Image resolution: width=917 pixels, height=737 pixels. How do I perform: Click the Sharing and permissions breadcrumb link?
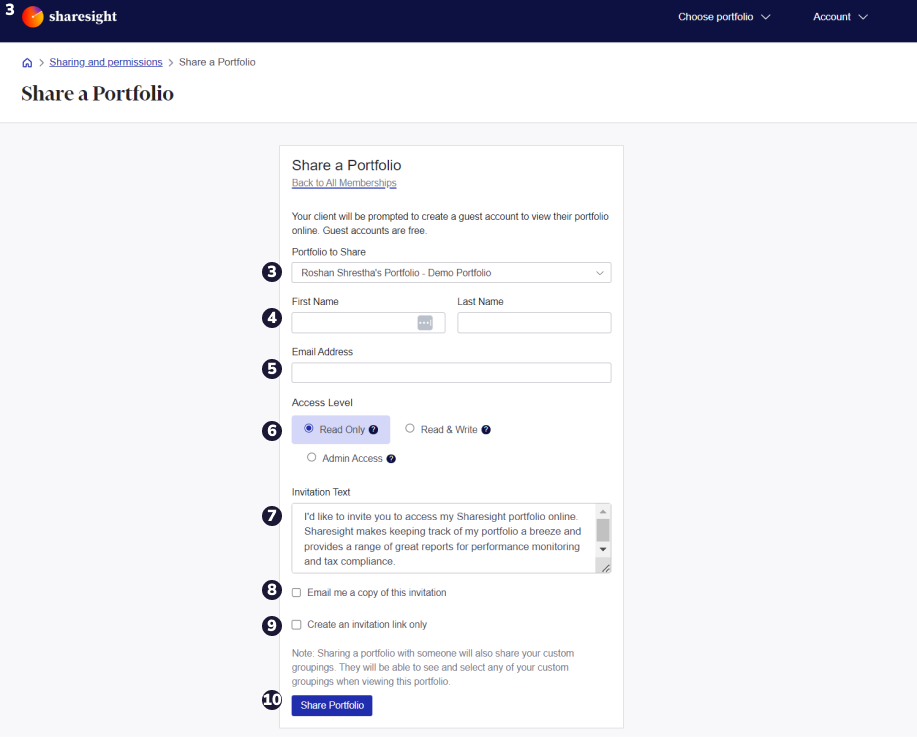105,62
